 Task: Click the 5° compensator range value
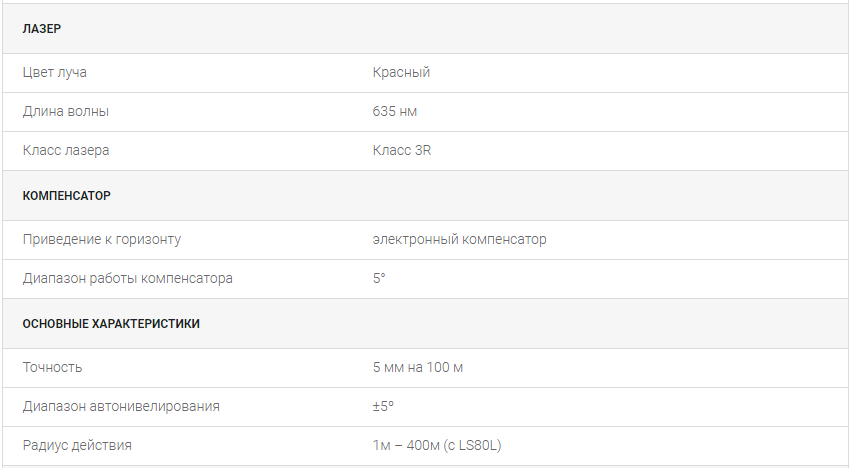click(379, 279)
